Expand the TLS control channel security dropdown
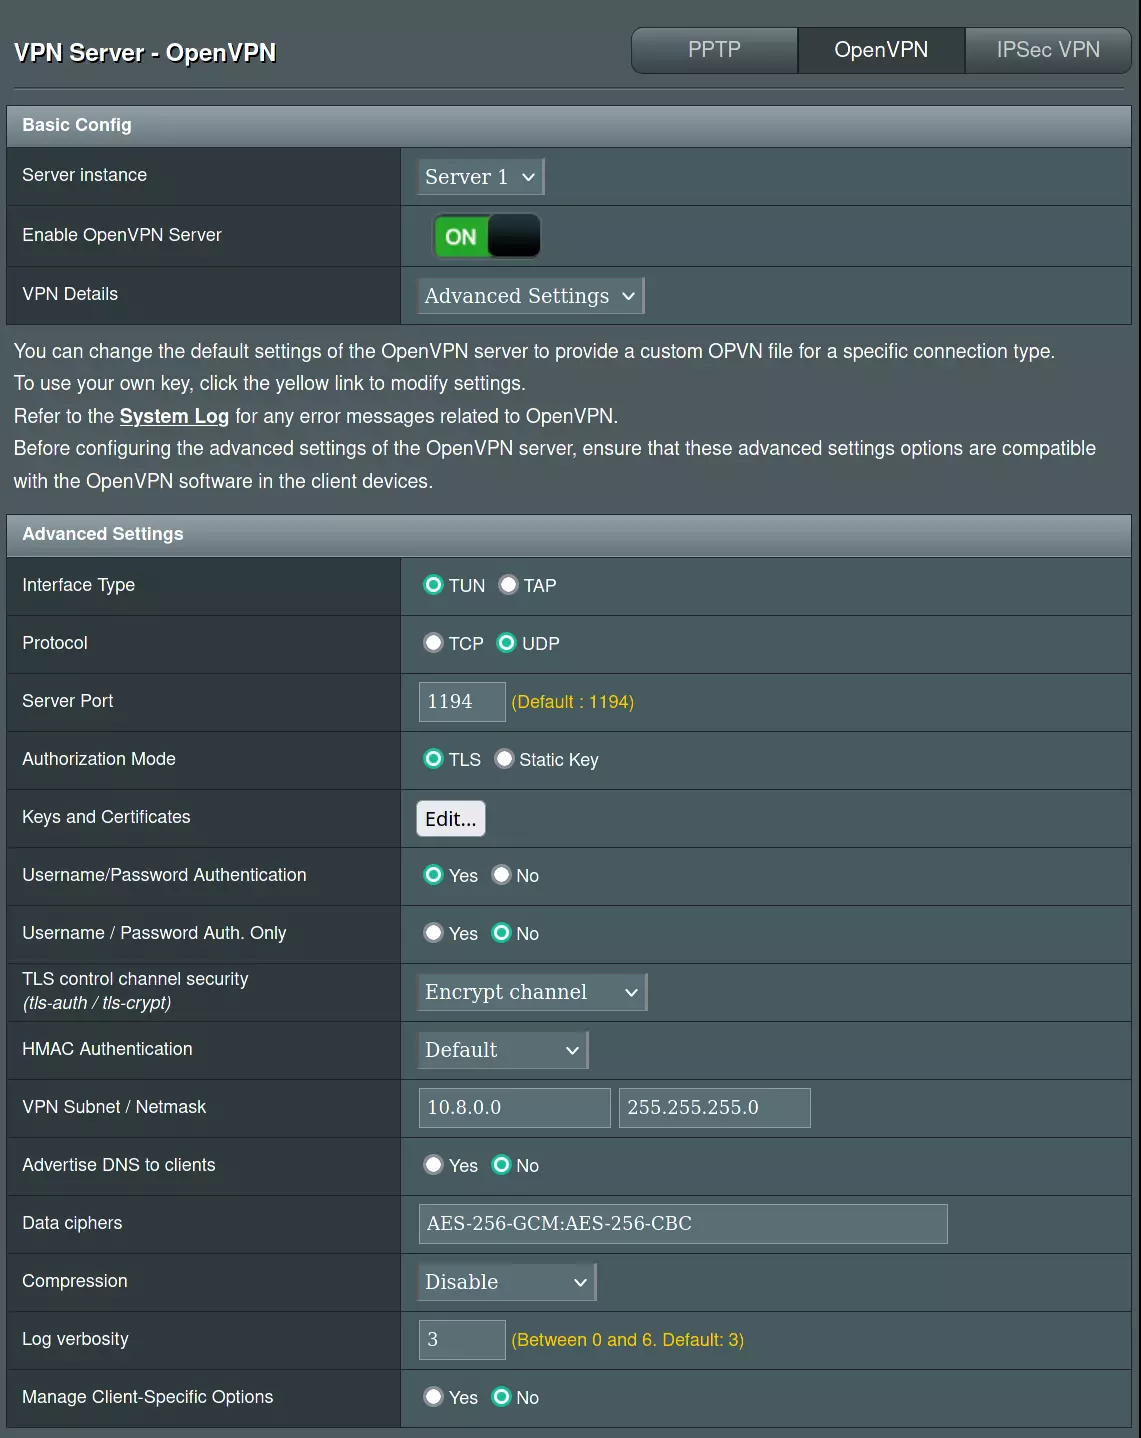Screen dimensions: 1141x1438 click(x=532, y=992)
